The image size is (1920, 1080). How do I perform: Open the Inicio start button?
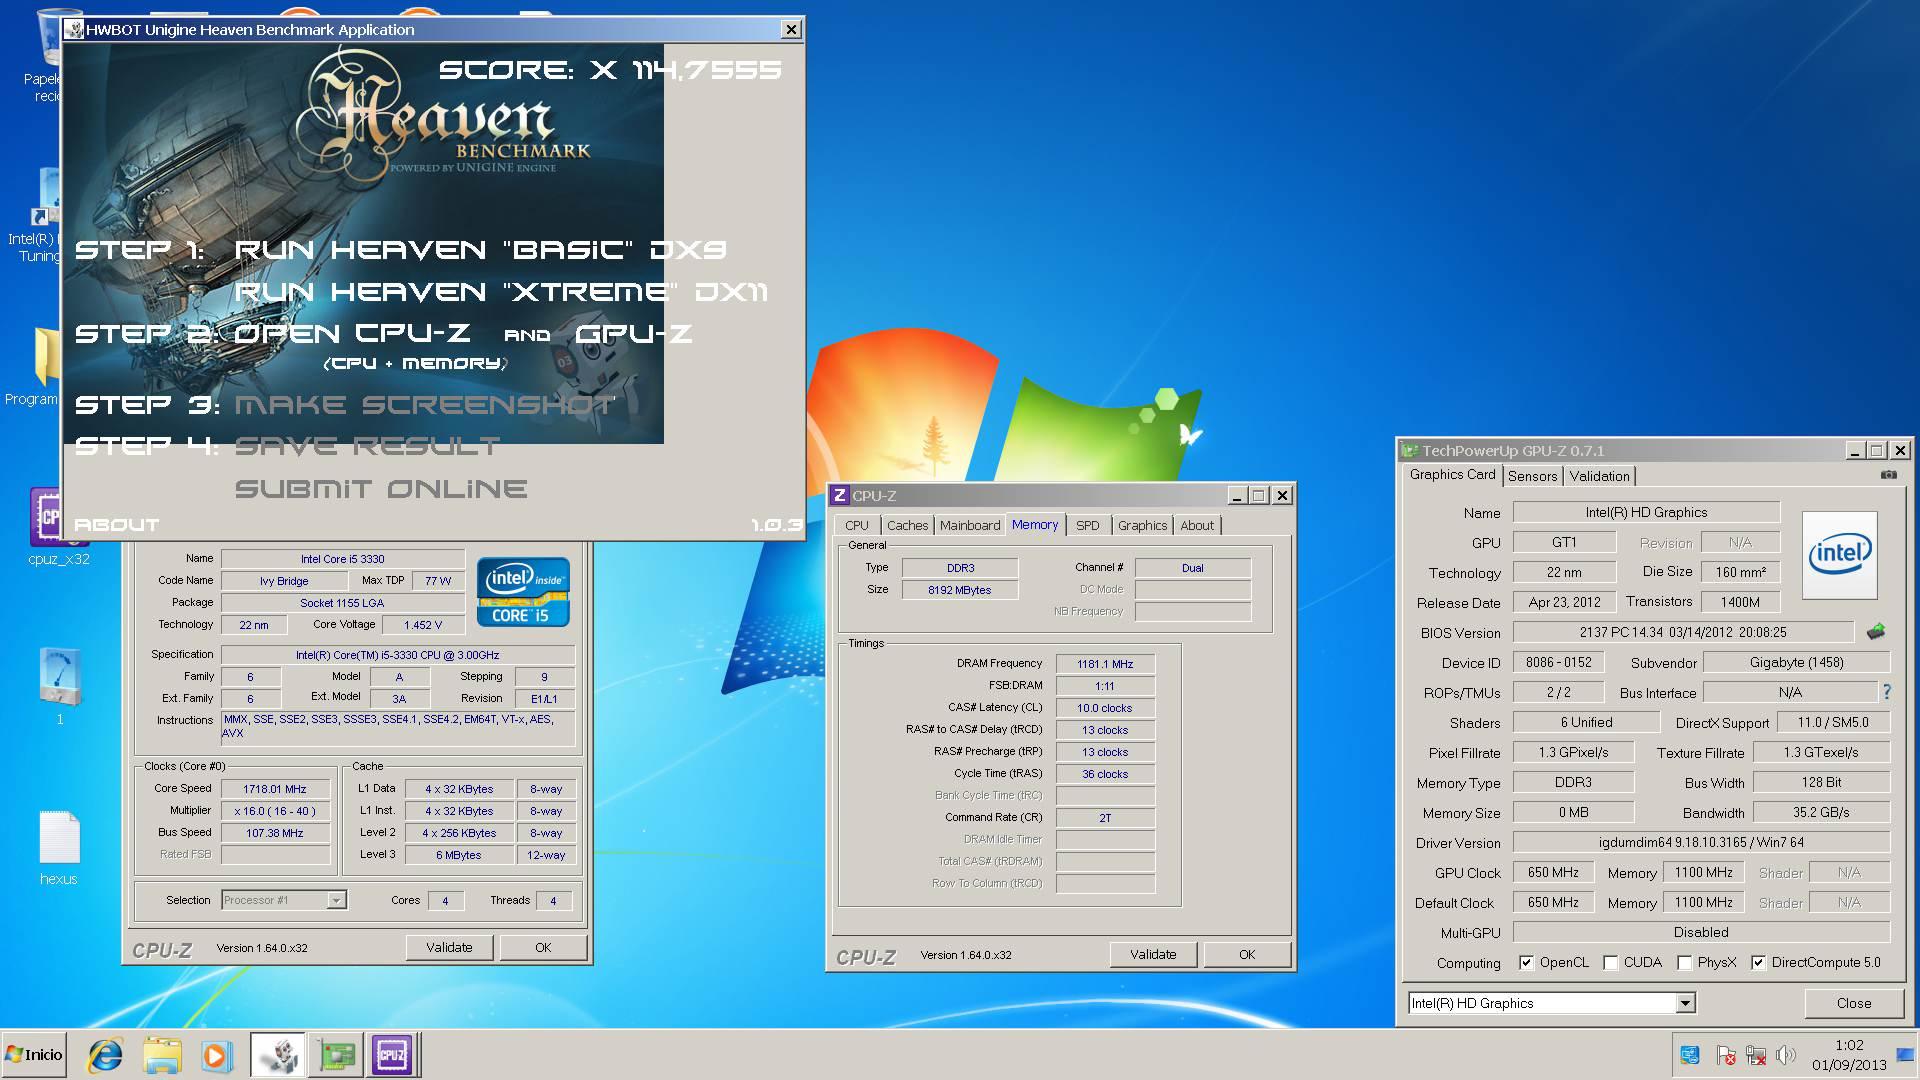[x=34, y=1055]
